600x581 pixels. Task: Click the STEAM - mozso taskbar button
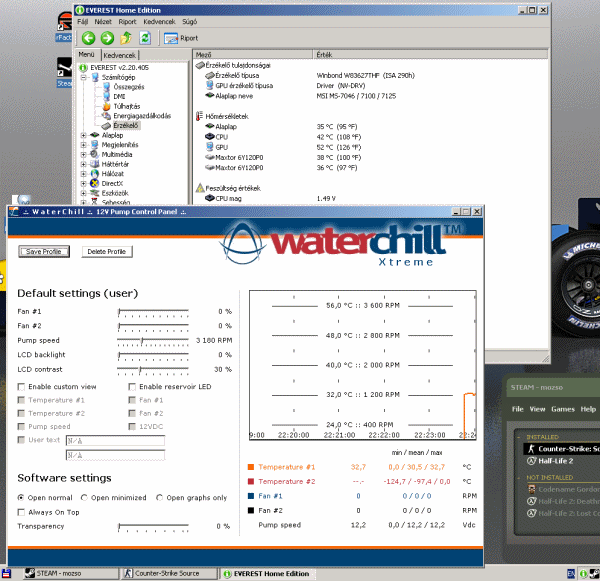69,573
